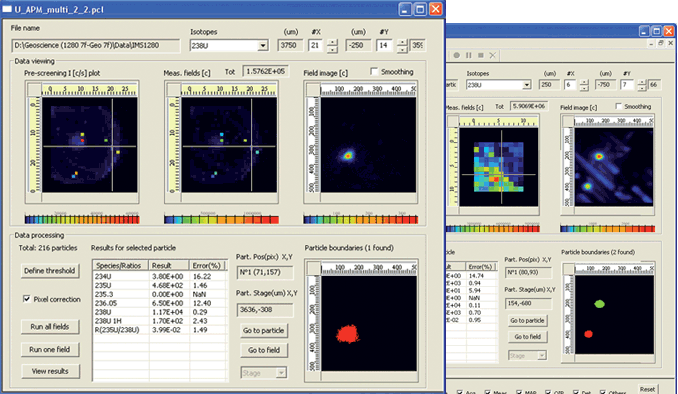Select the 235U row in results table

(160, 285)
